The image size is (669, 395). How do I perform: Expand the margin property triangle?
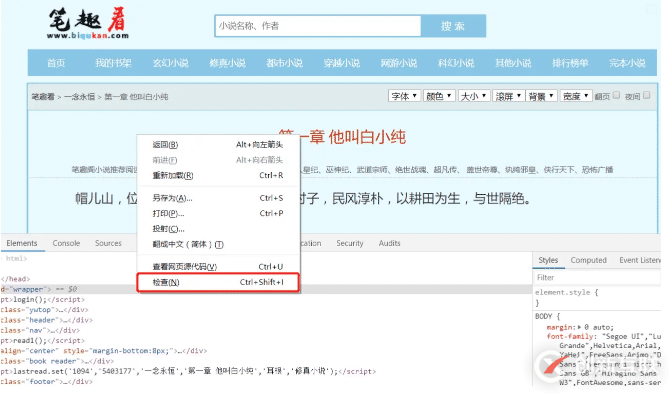coord(579,328)
